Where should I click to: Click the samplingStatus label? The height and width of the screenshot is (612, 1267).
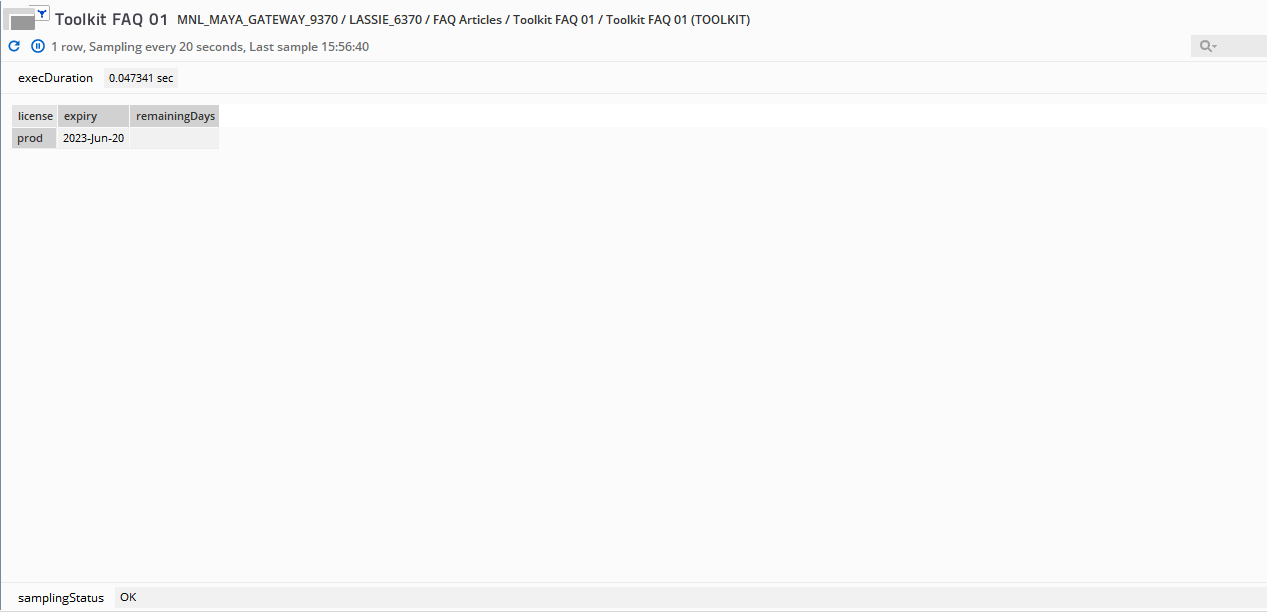tap(61, 598)
